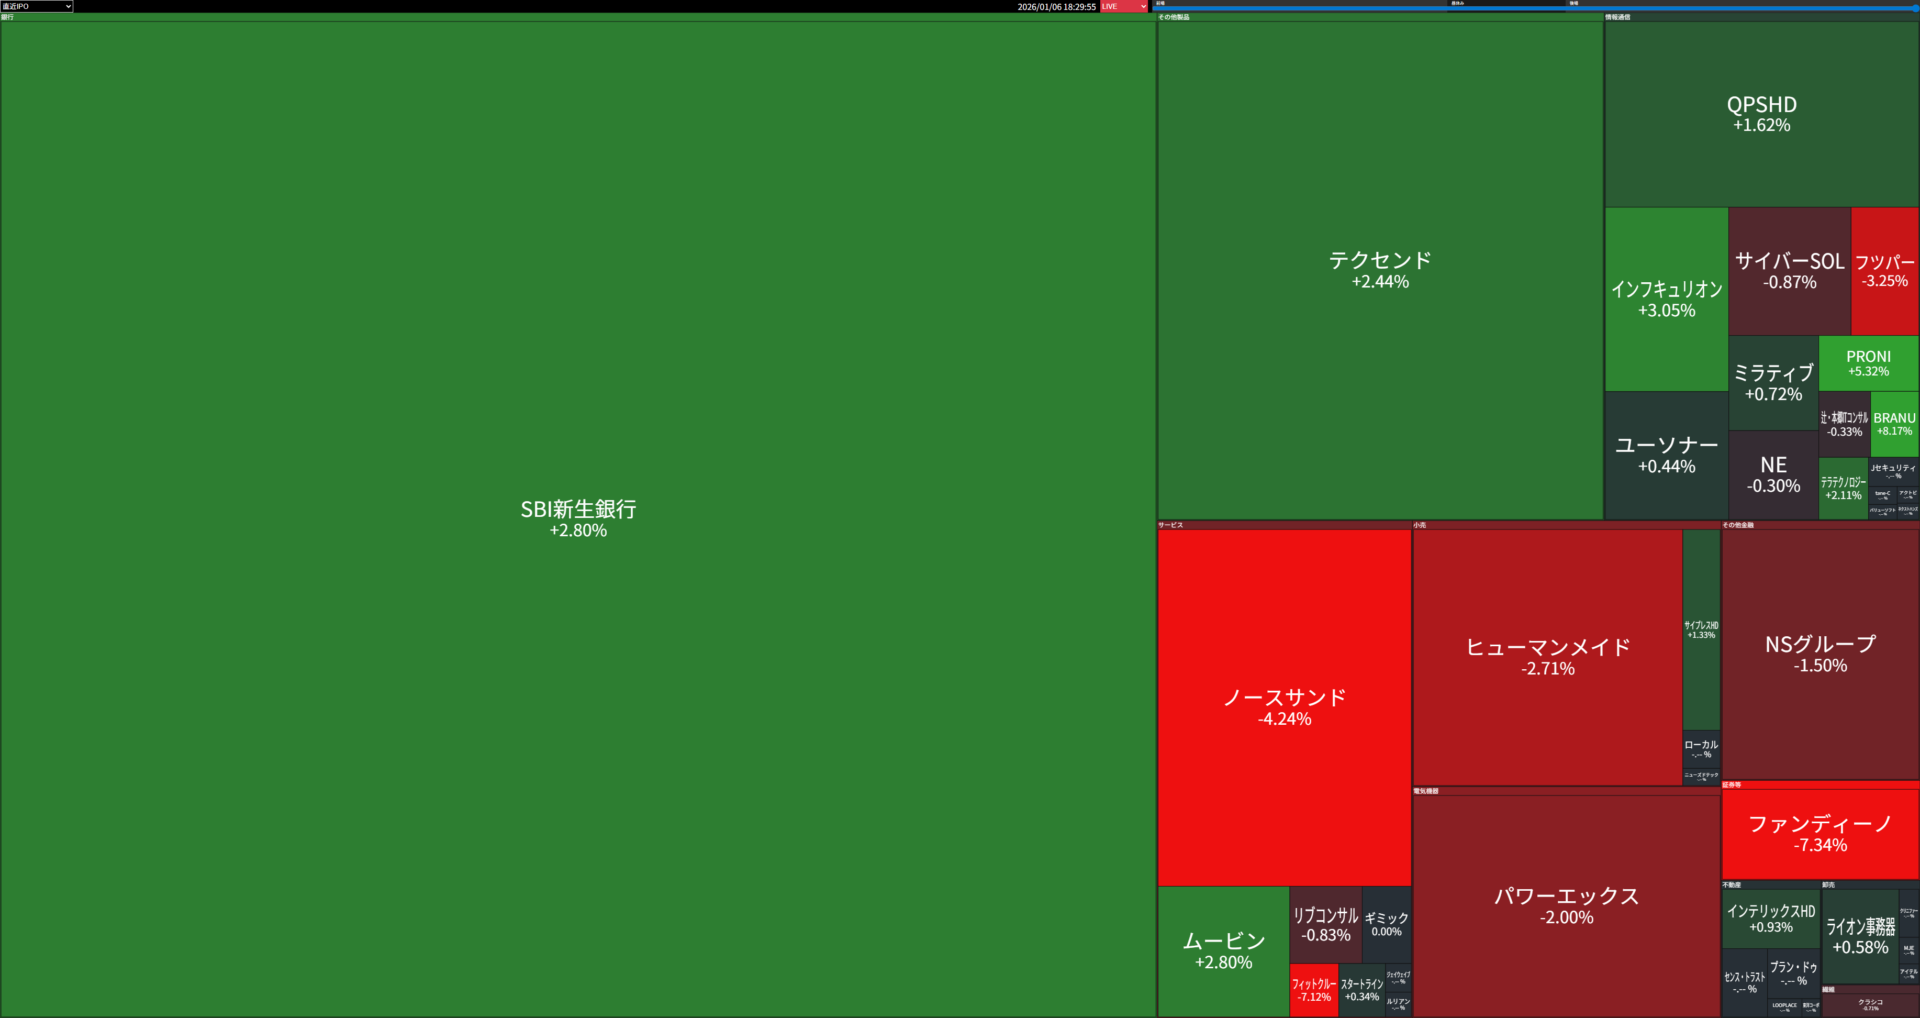Open the QPSHD tile

(x=1761, y=114)
